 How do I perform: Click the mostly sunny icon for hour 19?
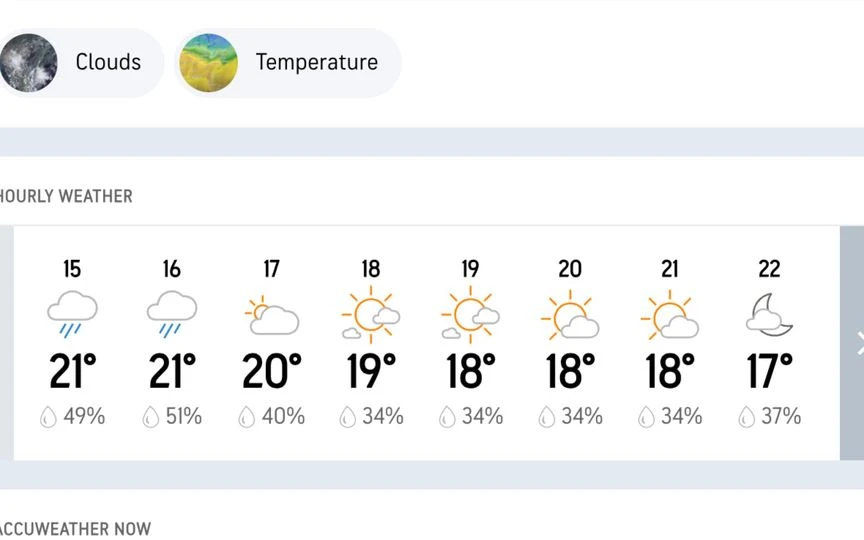click(x=470, y=315)
